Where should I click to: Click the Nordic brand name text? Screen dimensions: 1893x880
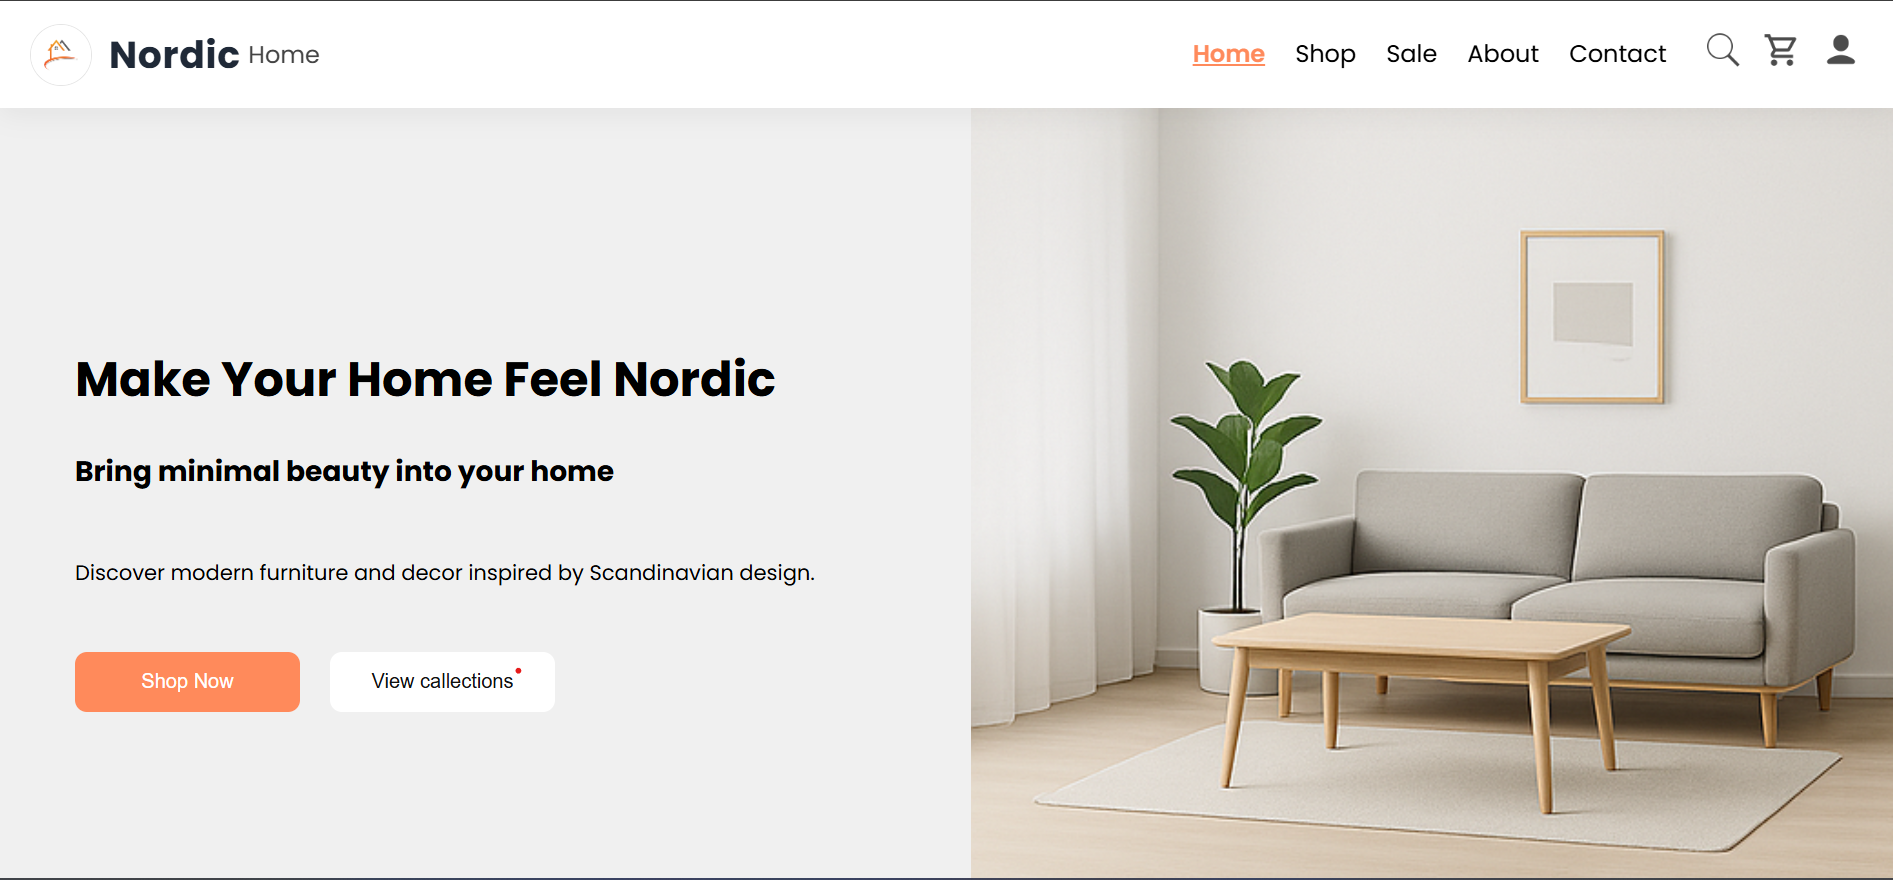[x=174, y=54]
